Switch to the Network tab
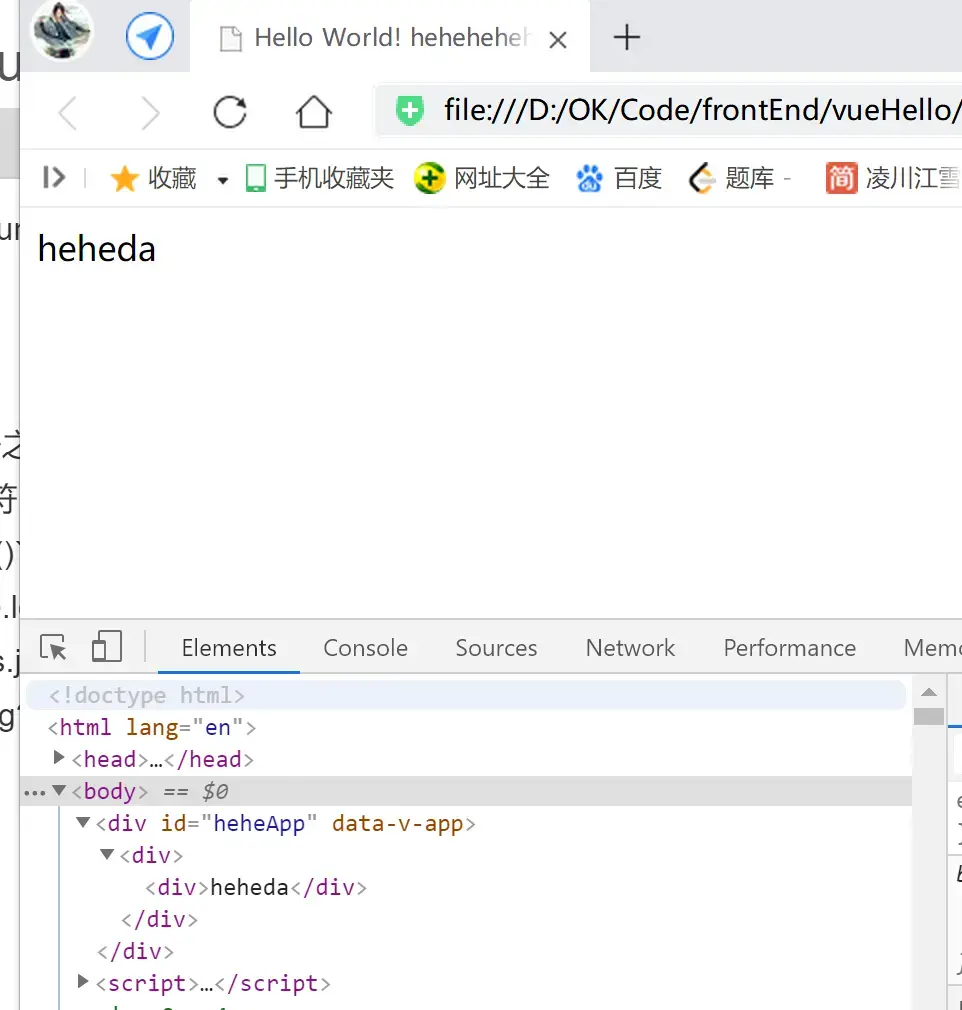This screenshot has height=1010, width=962. click(x=630, y=648)
